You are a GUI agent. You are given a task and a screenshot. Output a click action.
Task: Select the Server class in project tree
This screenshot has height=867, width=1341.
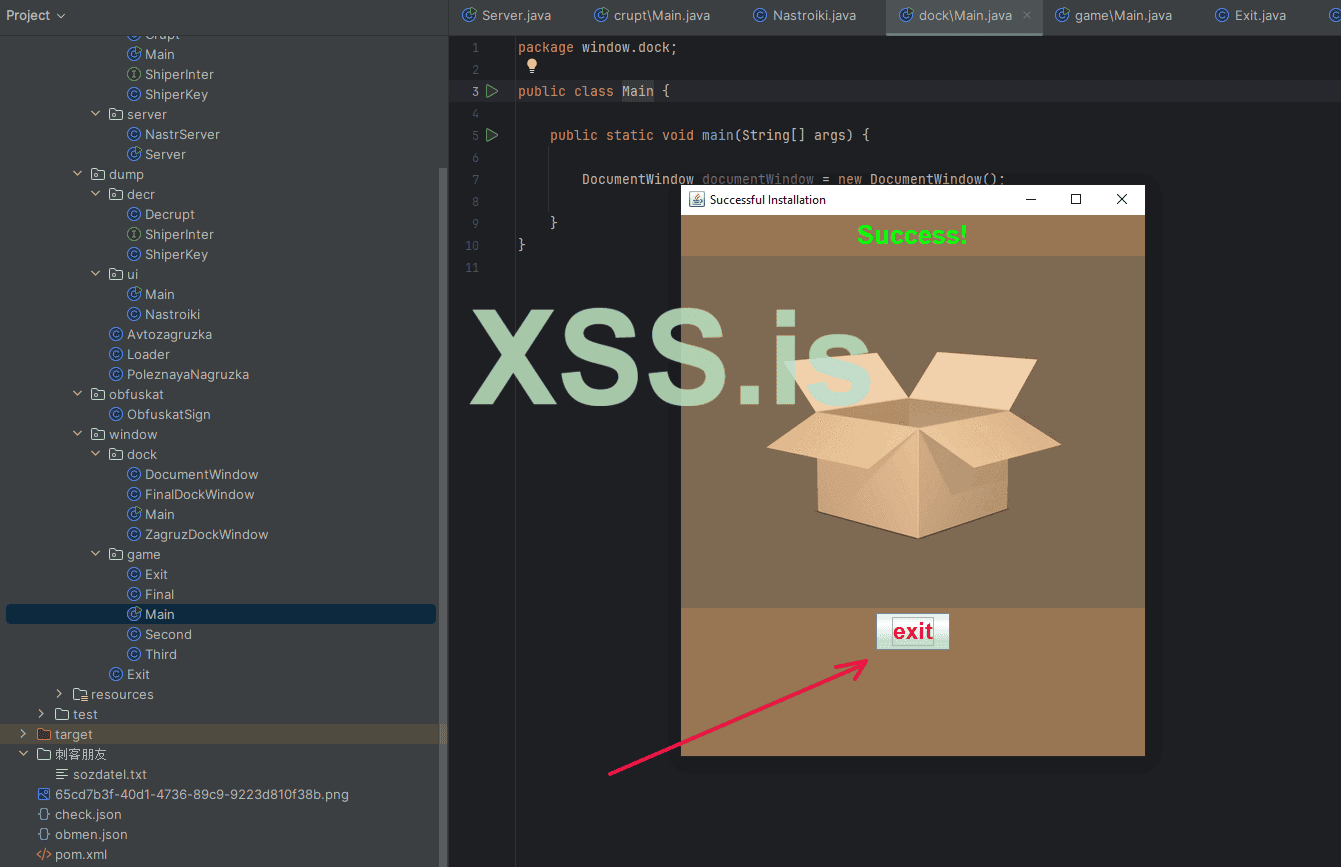165,154
